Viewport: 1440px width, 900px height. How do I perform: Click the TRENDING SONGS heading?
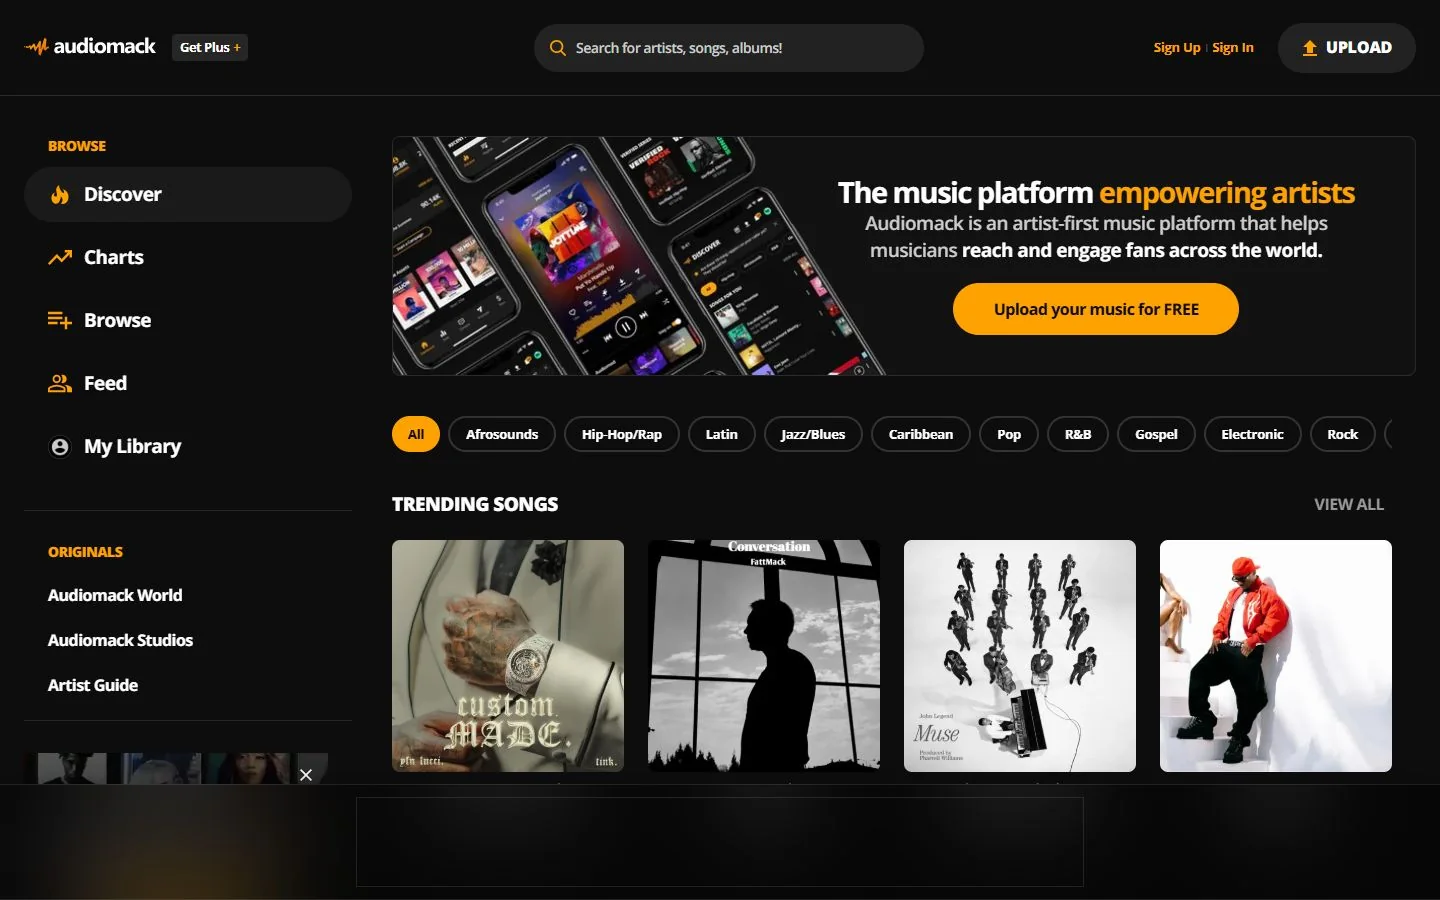(x=475, y=504)
